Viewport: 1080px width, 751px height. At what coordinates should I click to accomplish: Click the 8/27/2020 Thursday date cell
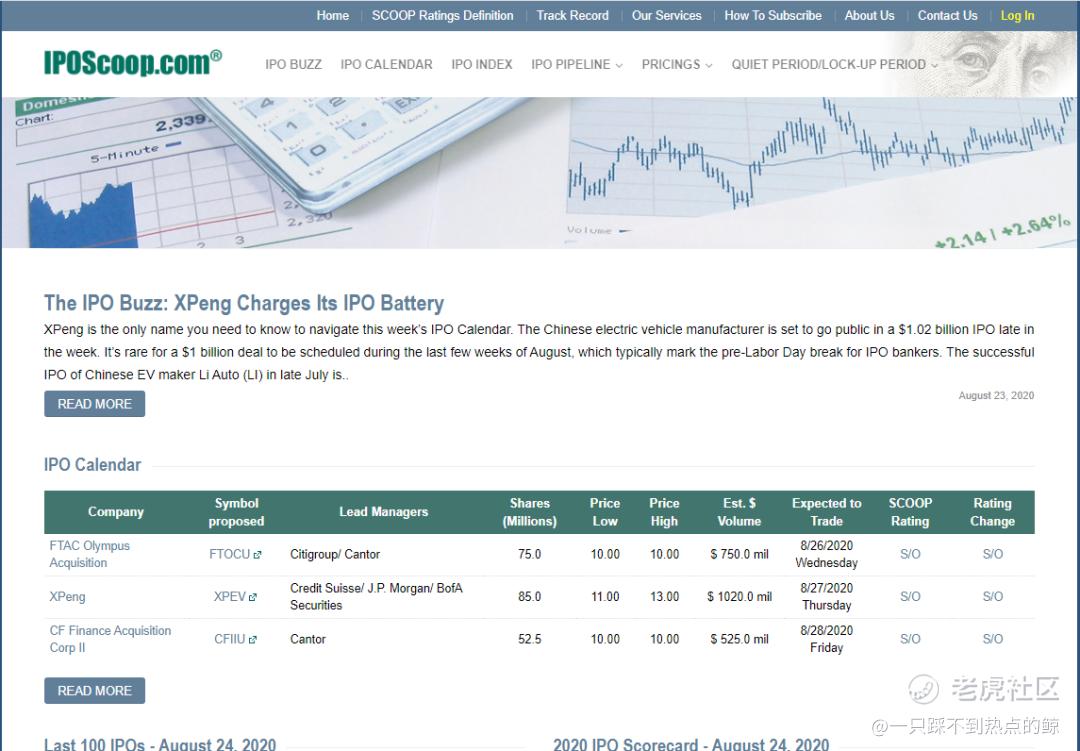[x=827, y=597]
